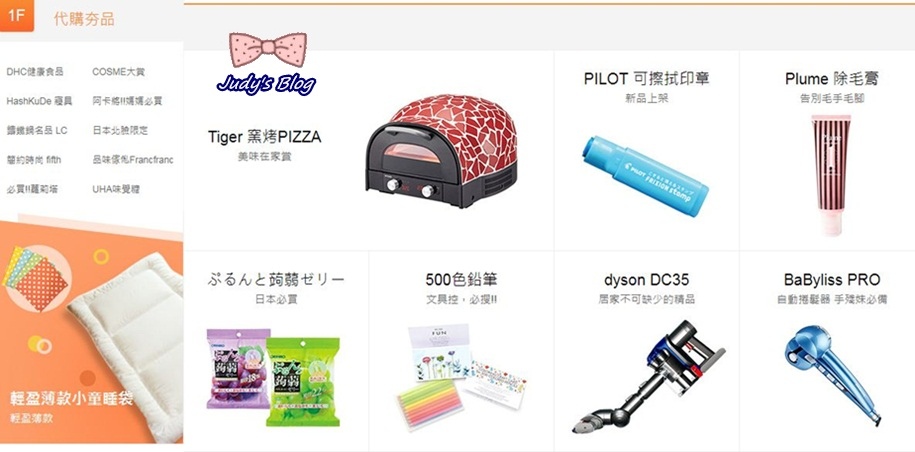Select the 日本北臉限定 link
The width and height of the screenshot is (915, 452).
(x=120, y=130)
